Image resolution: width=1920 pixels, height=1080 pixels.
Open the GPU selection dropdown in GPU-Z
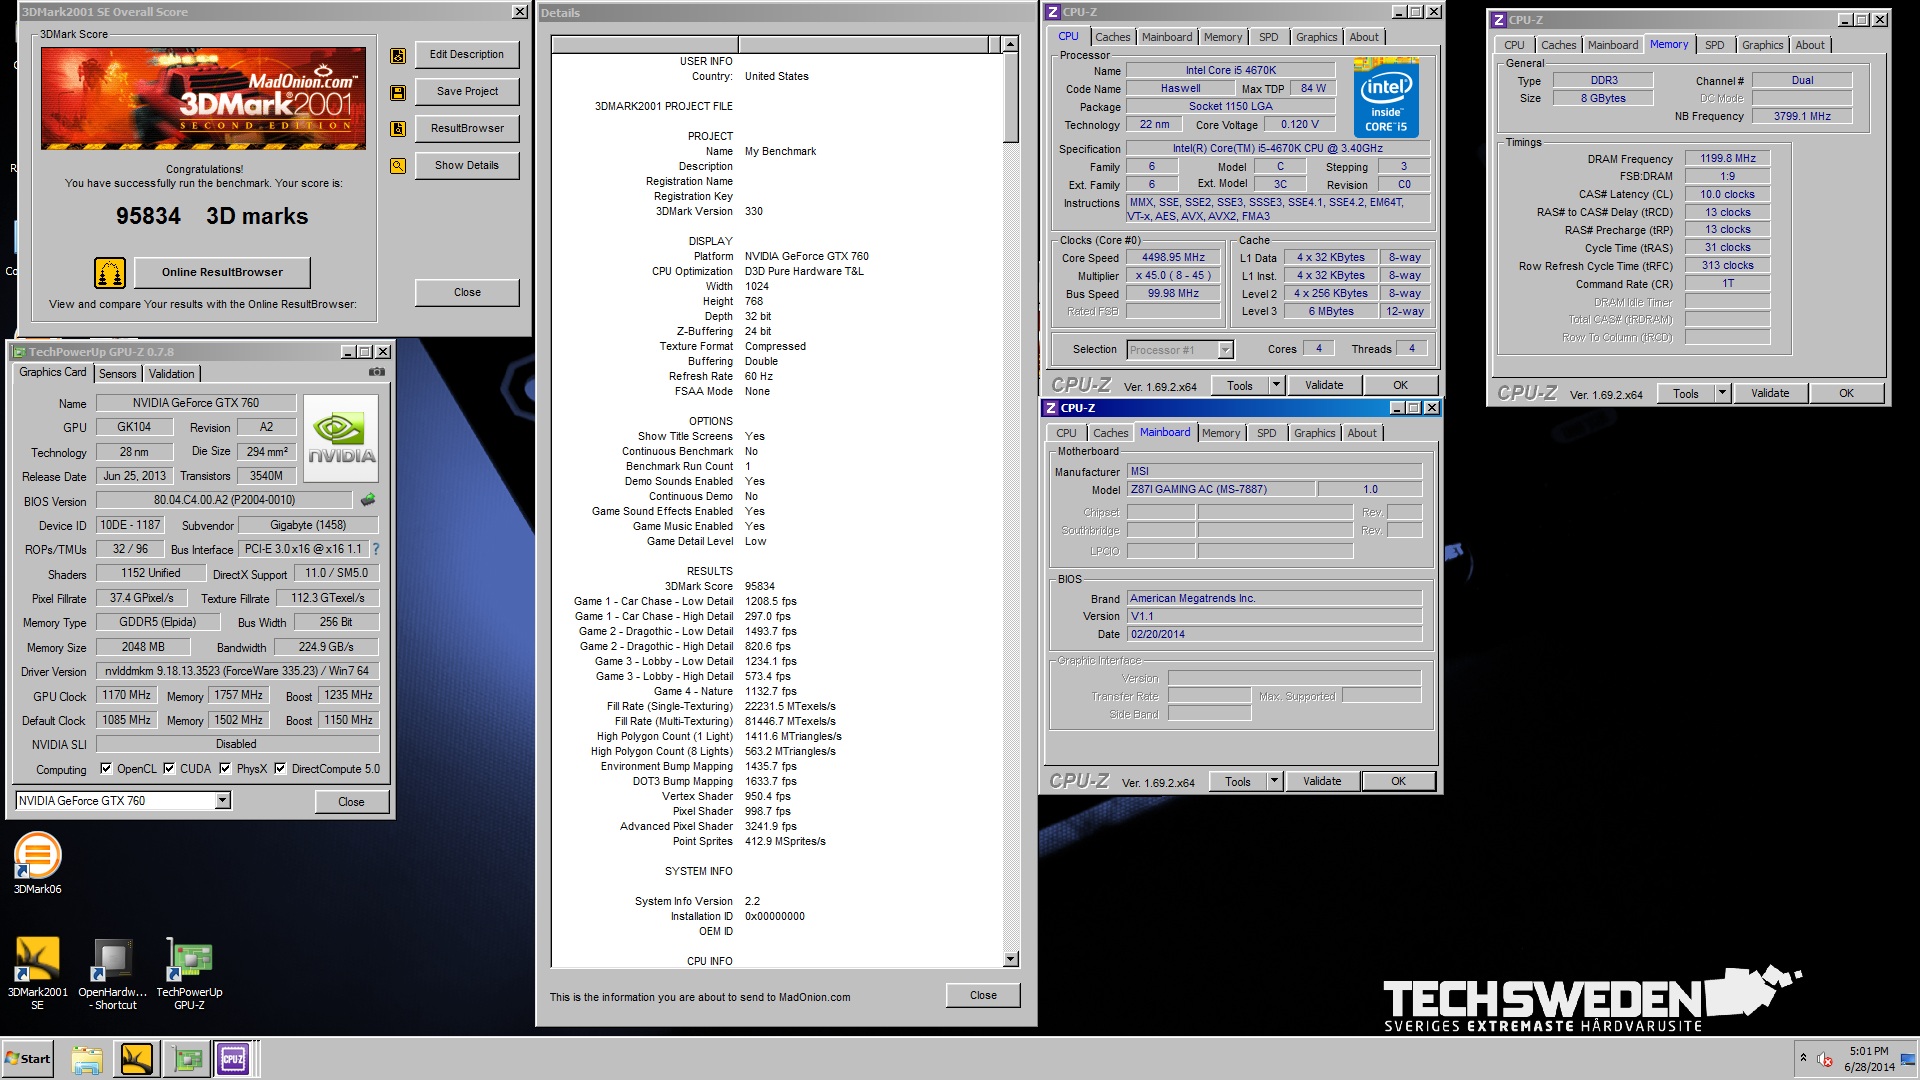click(223, 800)
